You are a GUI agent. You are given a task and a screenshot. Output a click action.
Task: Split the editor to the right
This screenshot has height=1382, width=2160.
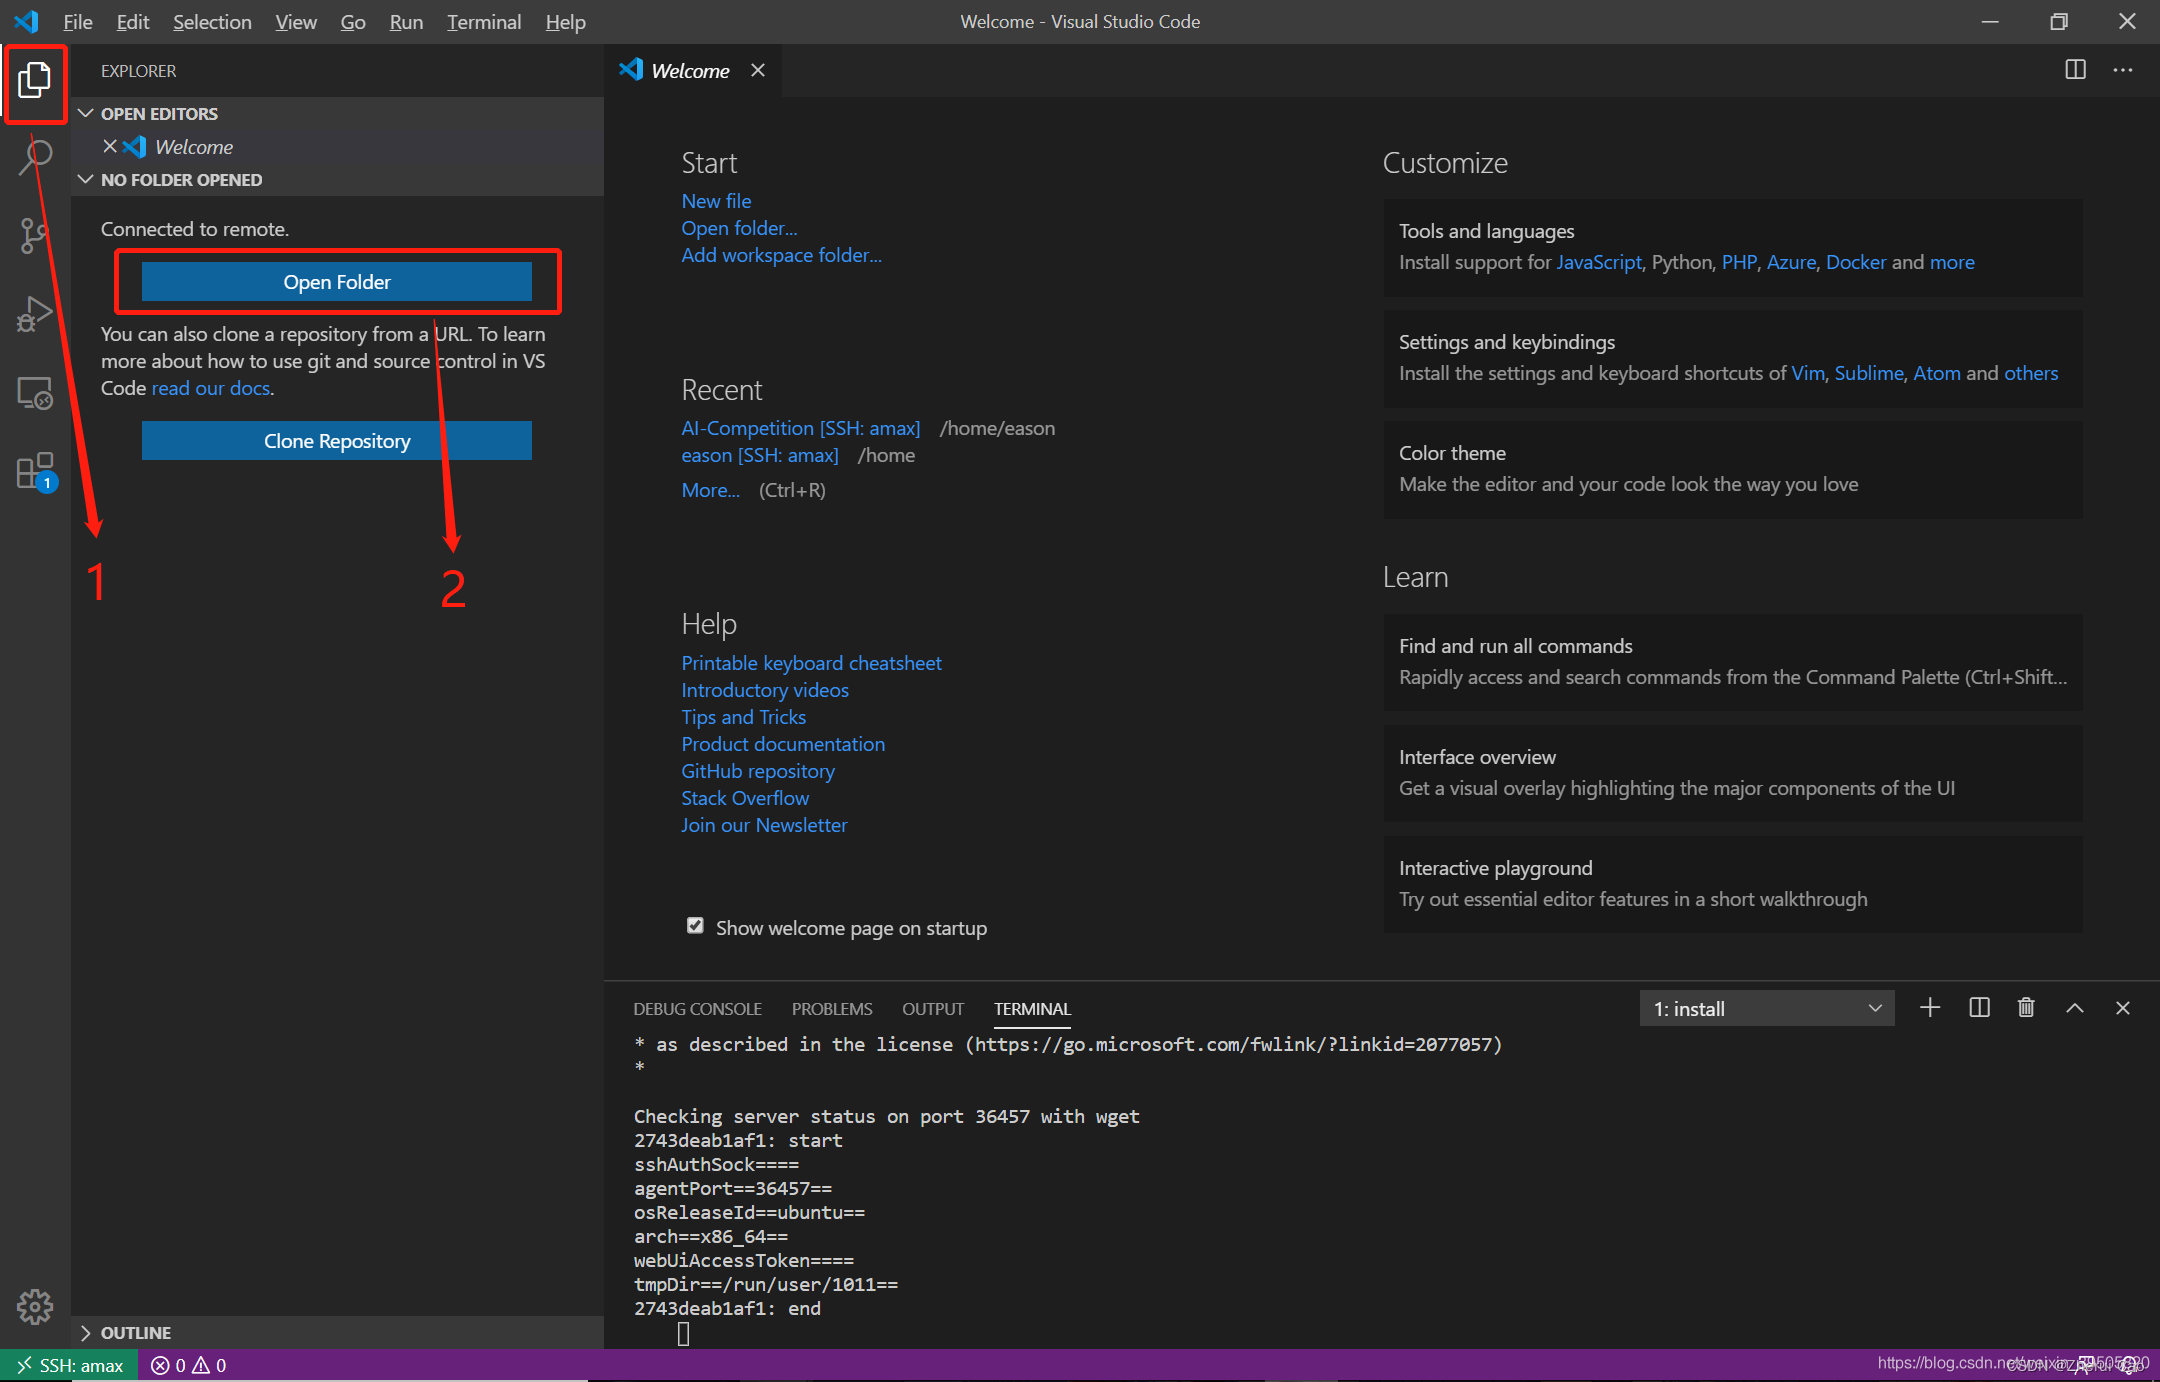[2076, 70]
